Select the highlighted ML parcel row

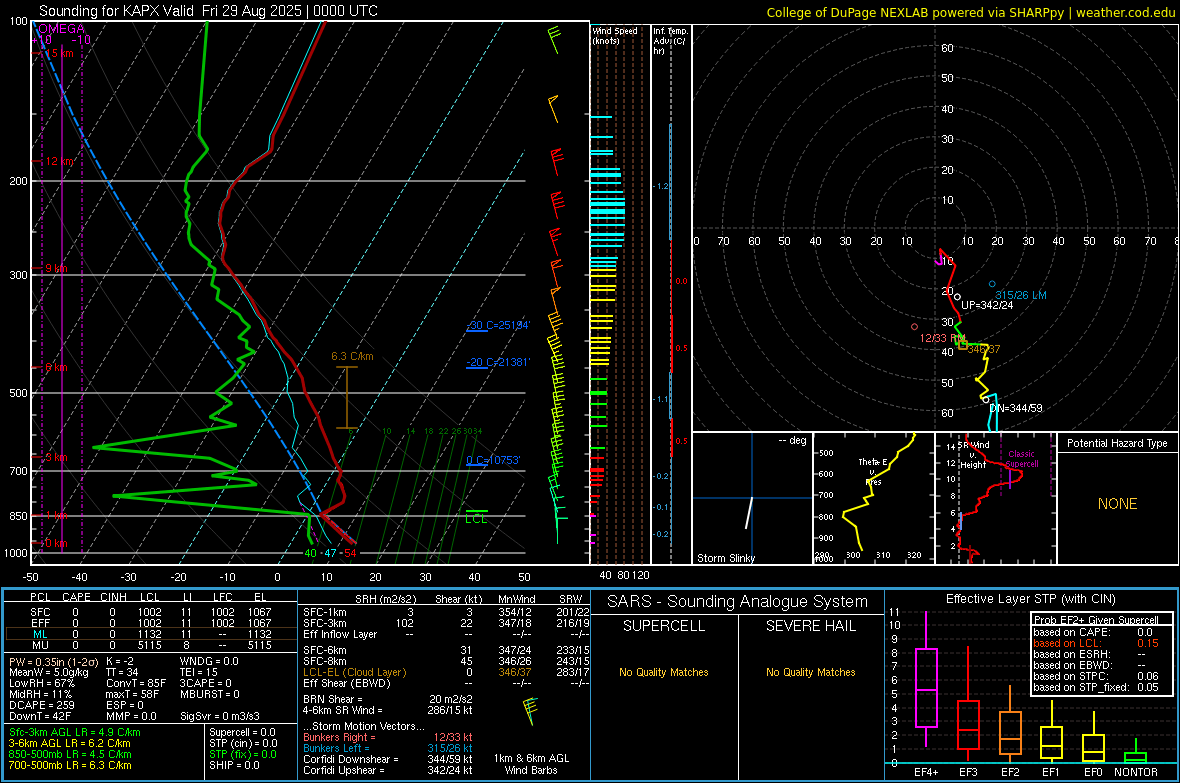150,634
